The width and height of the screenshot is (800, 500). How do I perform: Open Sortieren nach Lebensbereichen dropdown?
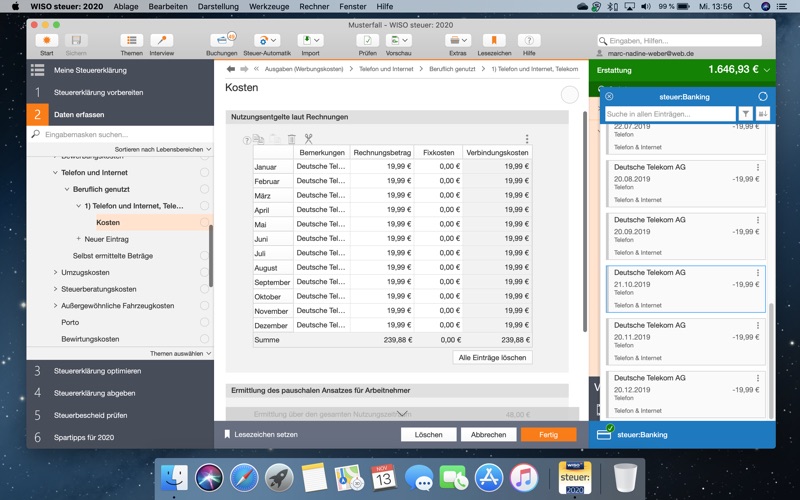point(163,149)
